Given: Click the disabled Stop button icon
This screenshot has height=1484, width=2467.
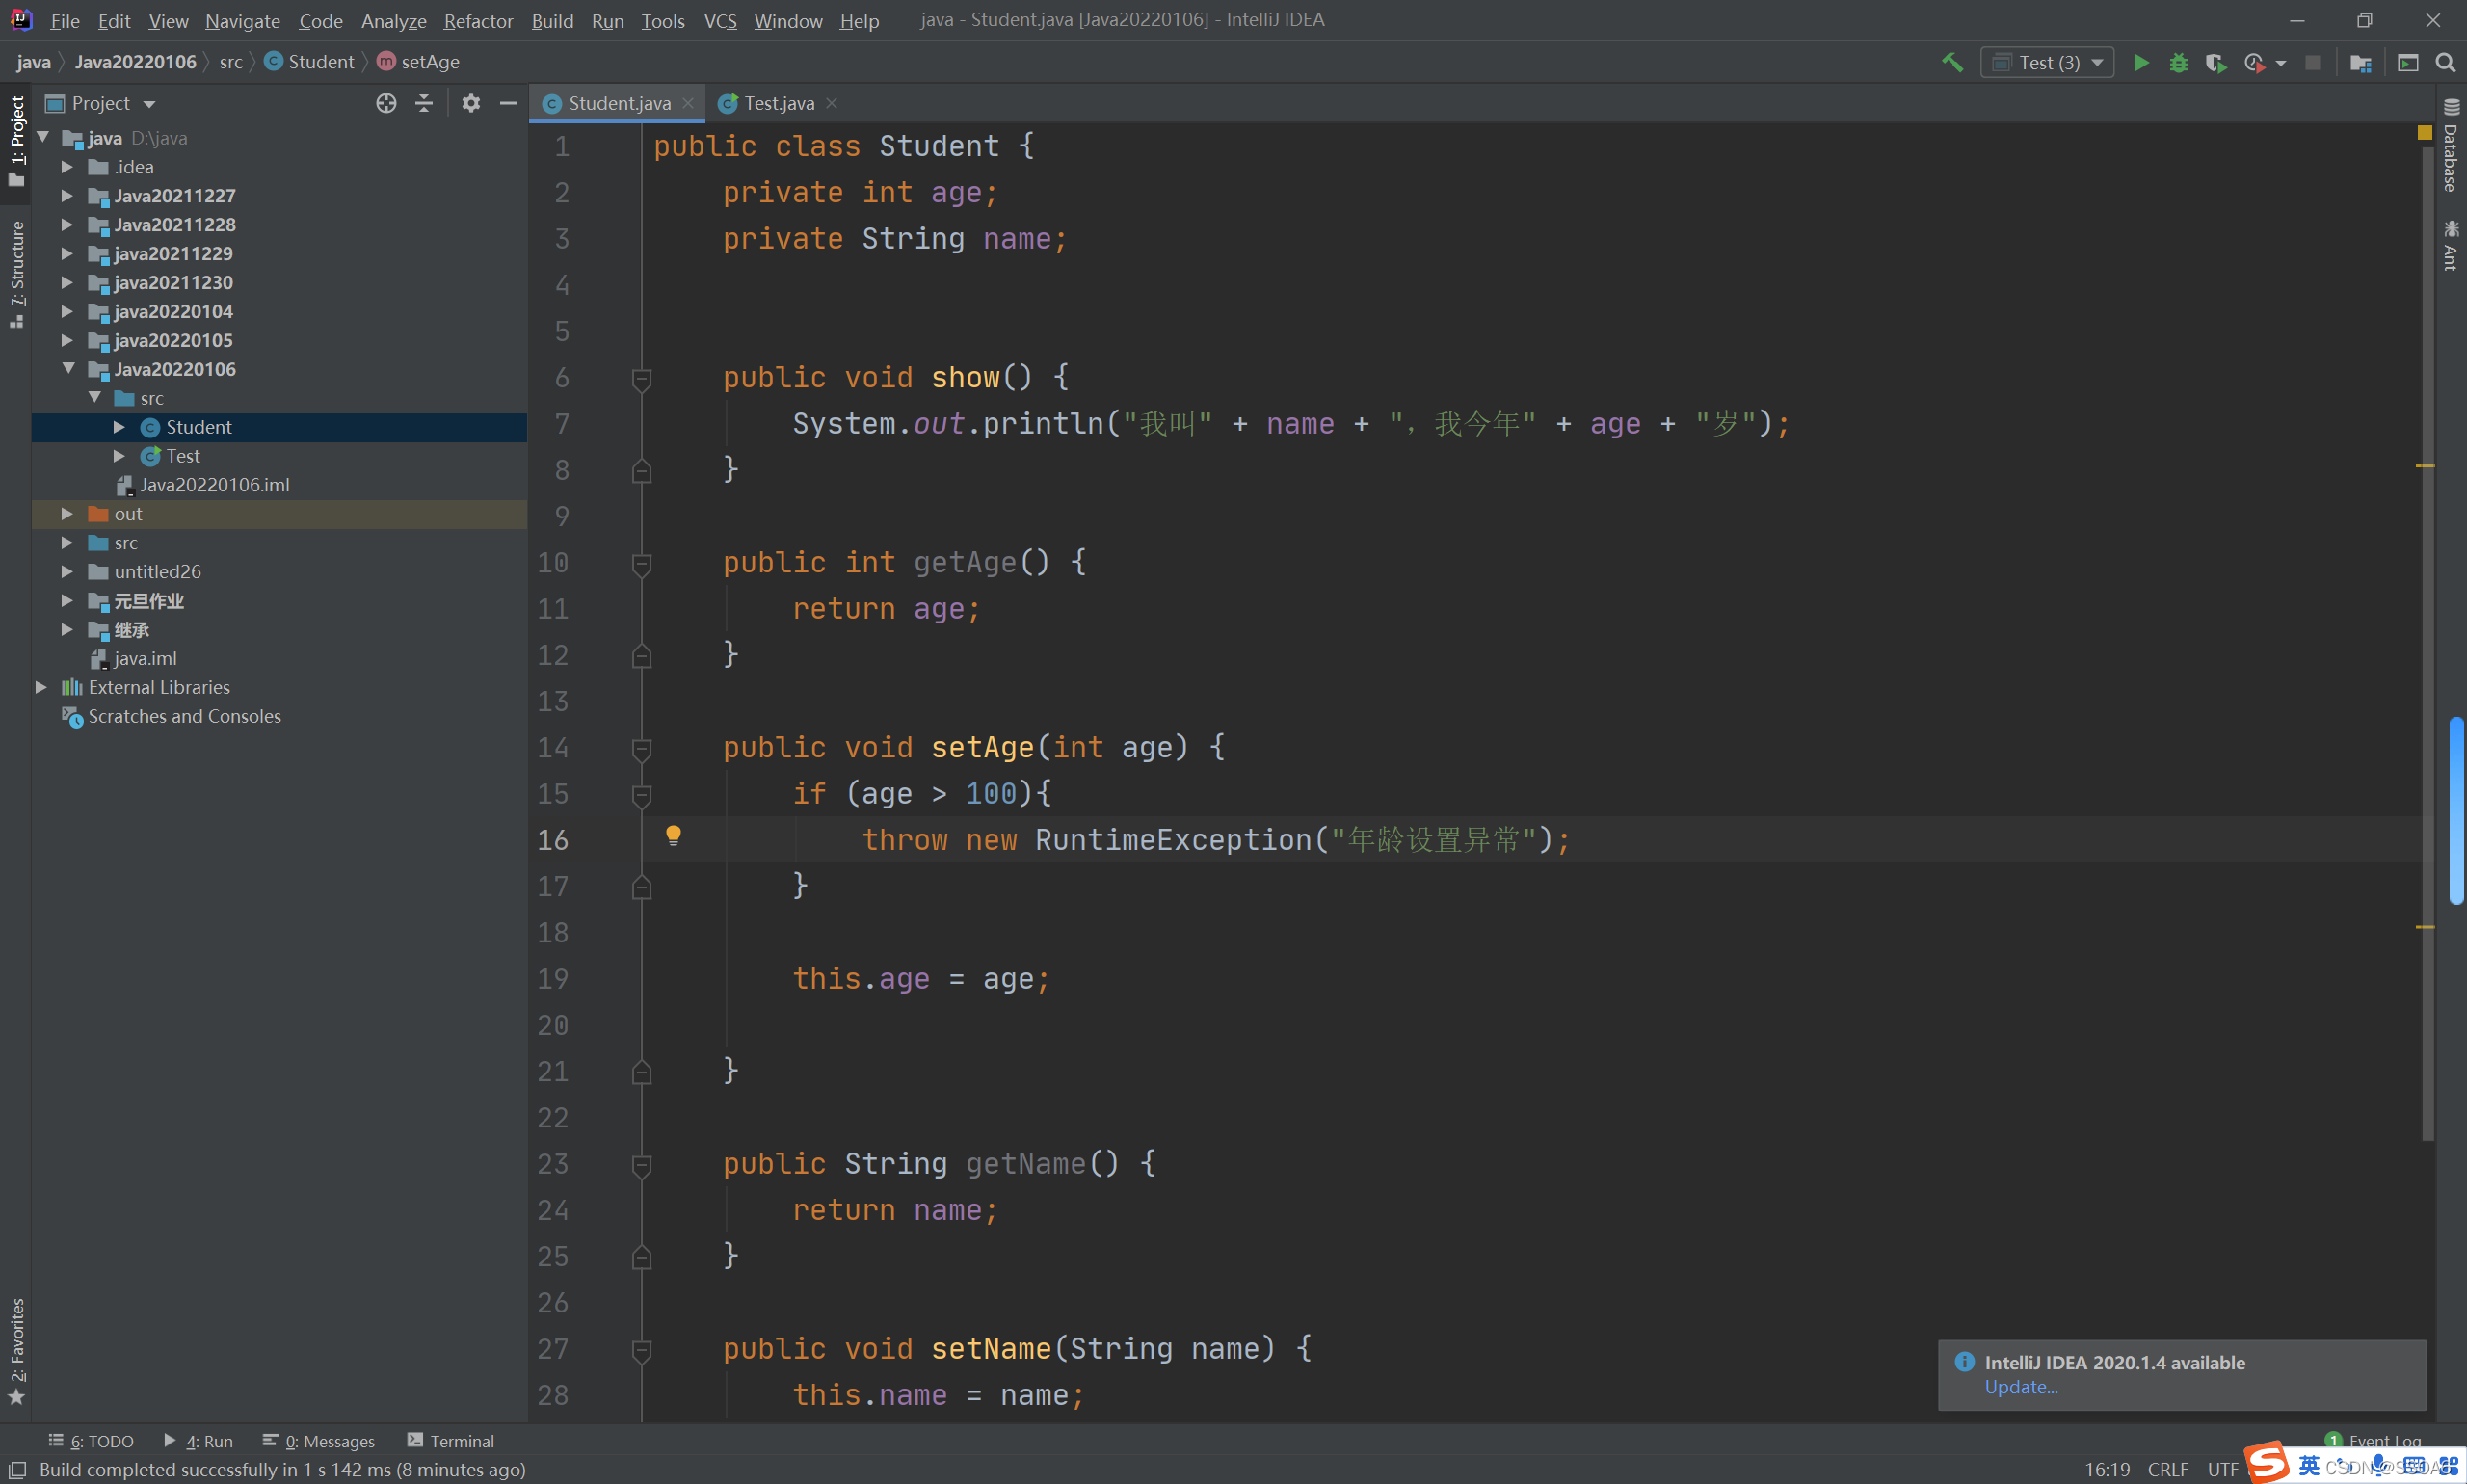Looking at the screenshot, I should point(2312,62).
